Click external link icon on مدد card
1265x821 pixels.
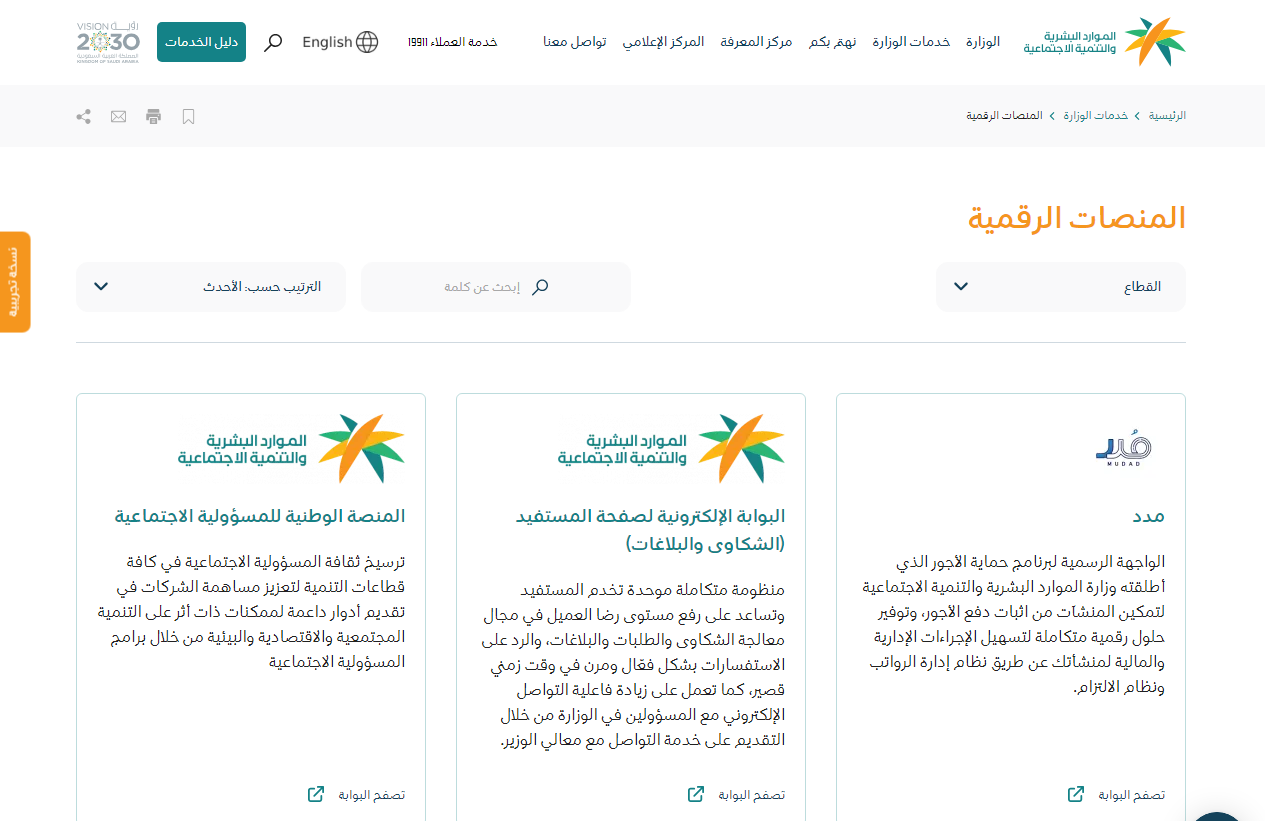[1076, 794]
